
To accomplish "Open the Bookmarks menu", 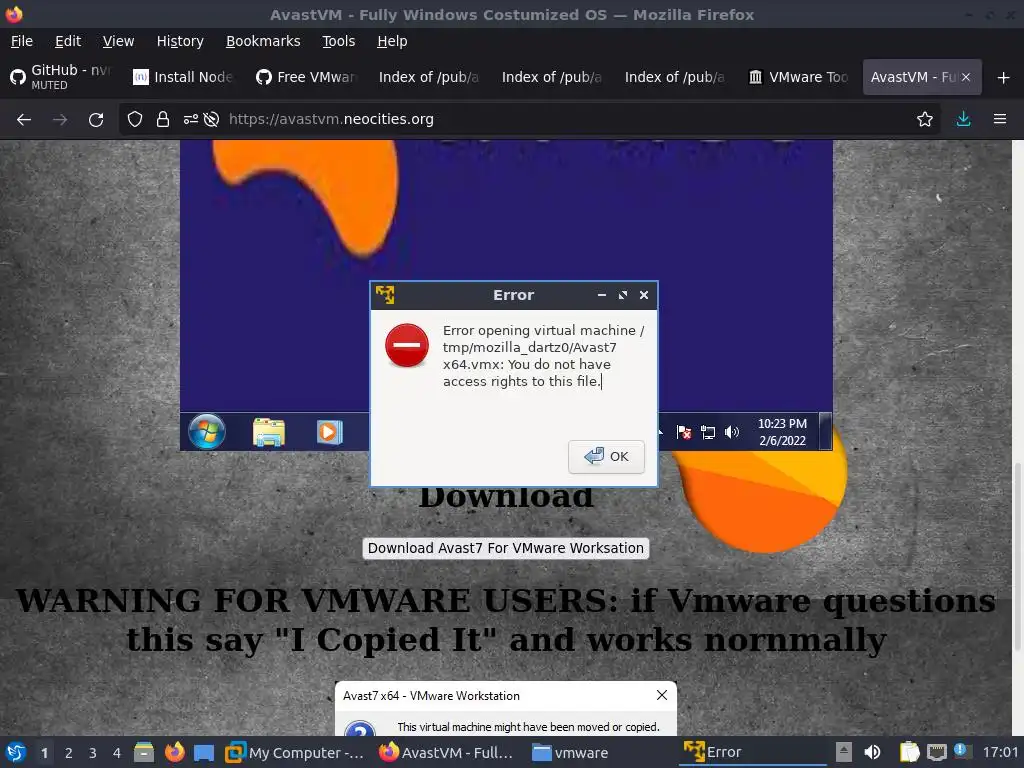I will (263, 41).
